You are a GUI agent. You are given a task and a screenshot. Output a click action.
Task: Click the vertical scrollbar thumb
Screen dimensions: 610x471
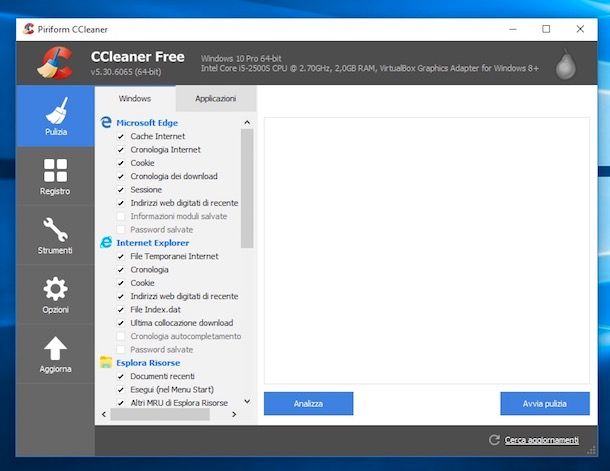pos(247,189)
